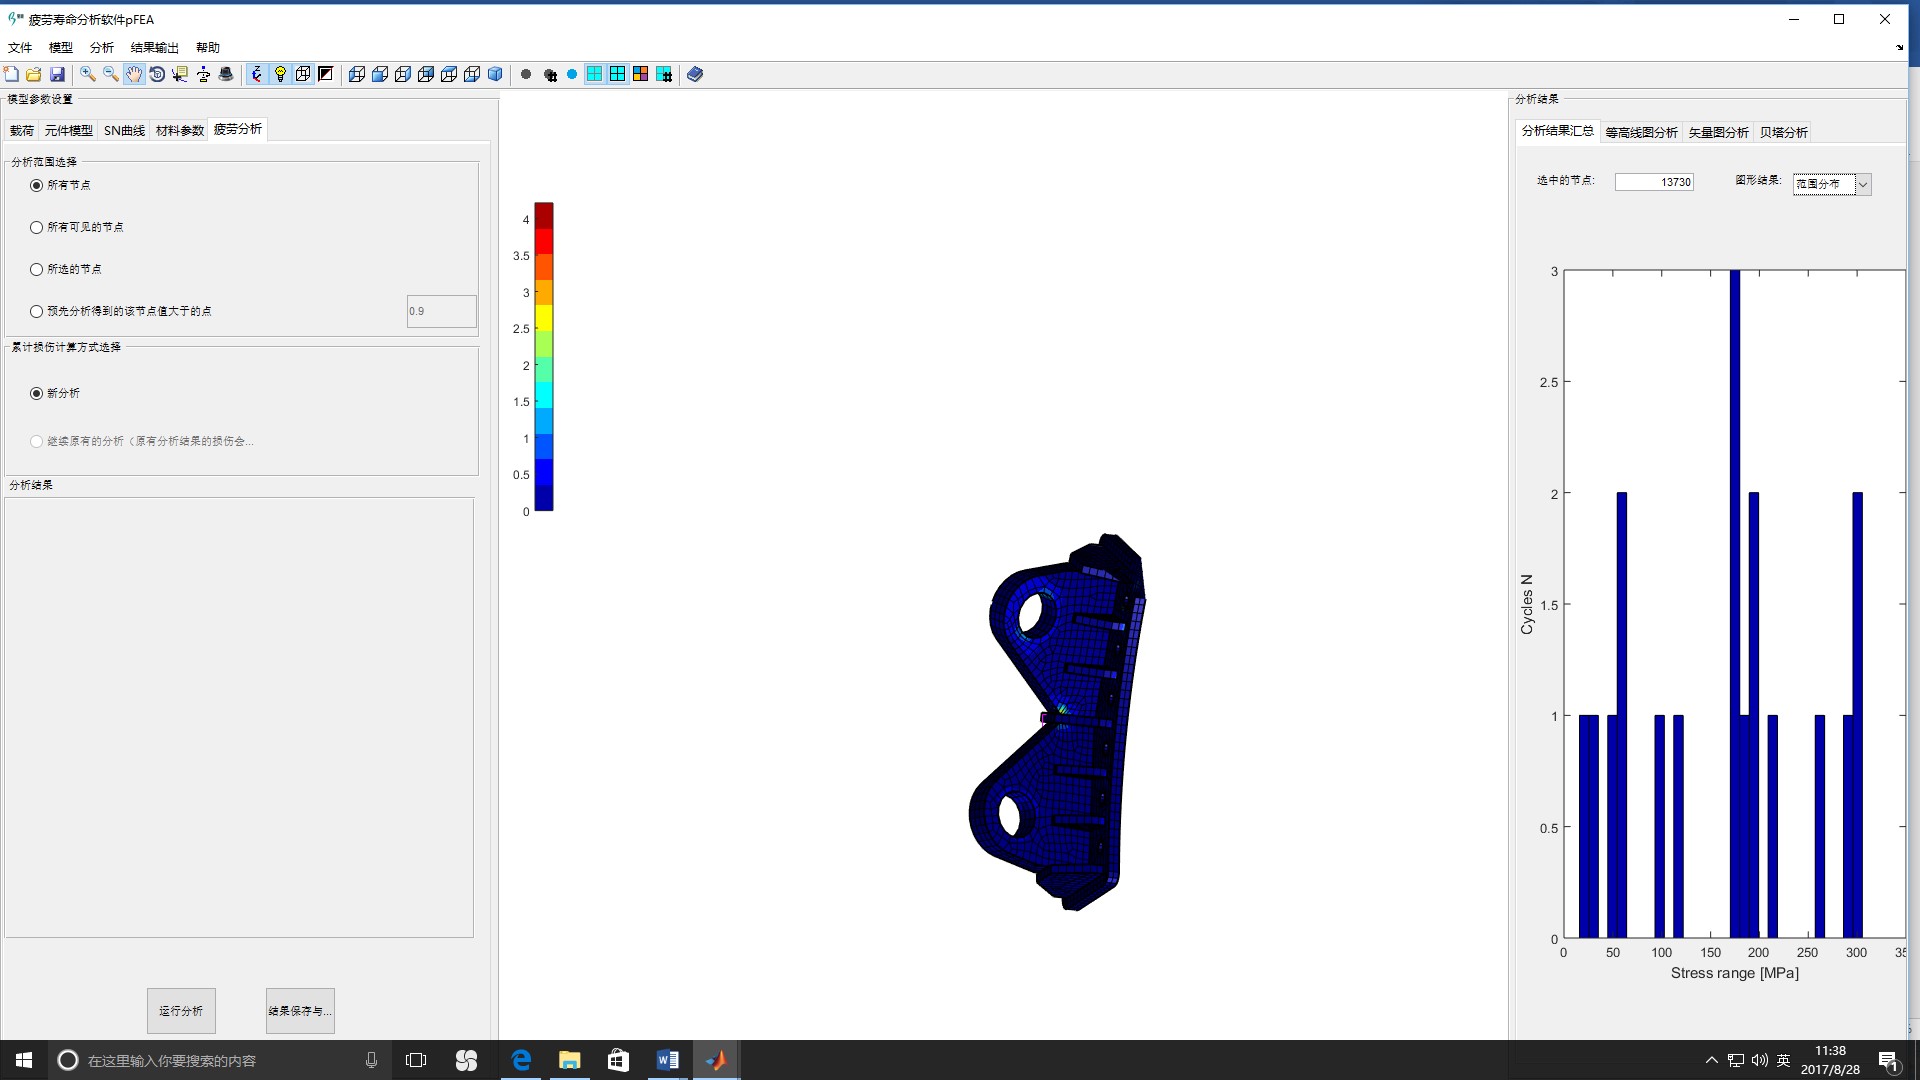Activate the zoom out magnifier tool

(x=111, y=74)
